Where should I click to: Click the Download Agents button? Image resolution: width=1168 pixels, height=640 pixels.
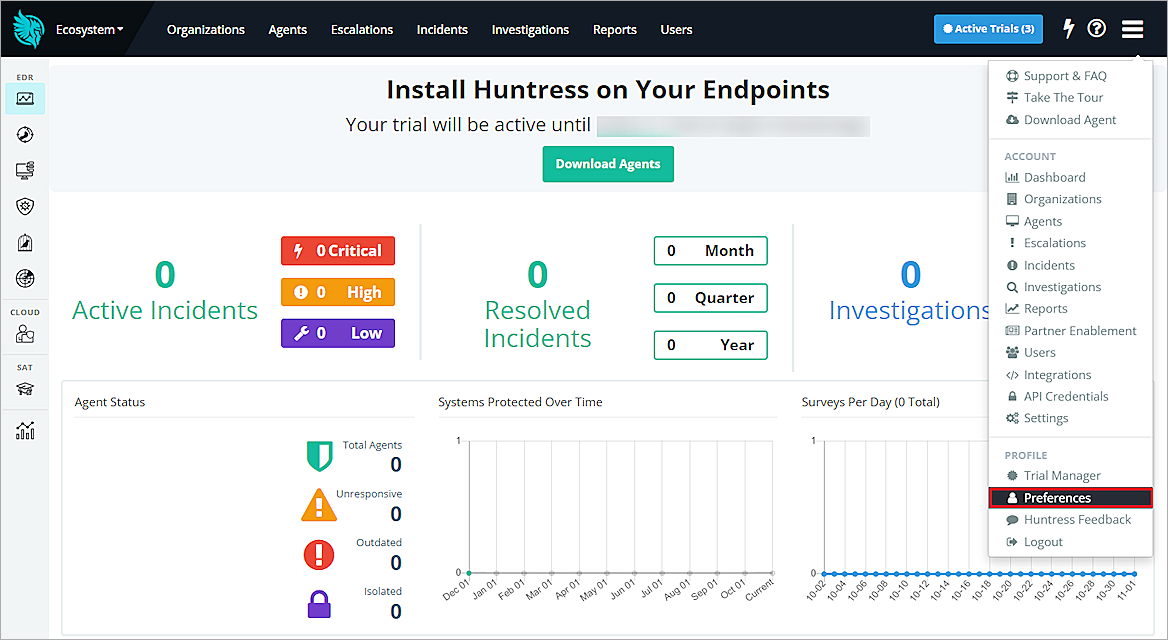(x=608, y=163)
